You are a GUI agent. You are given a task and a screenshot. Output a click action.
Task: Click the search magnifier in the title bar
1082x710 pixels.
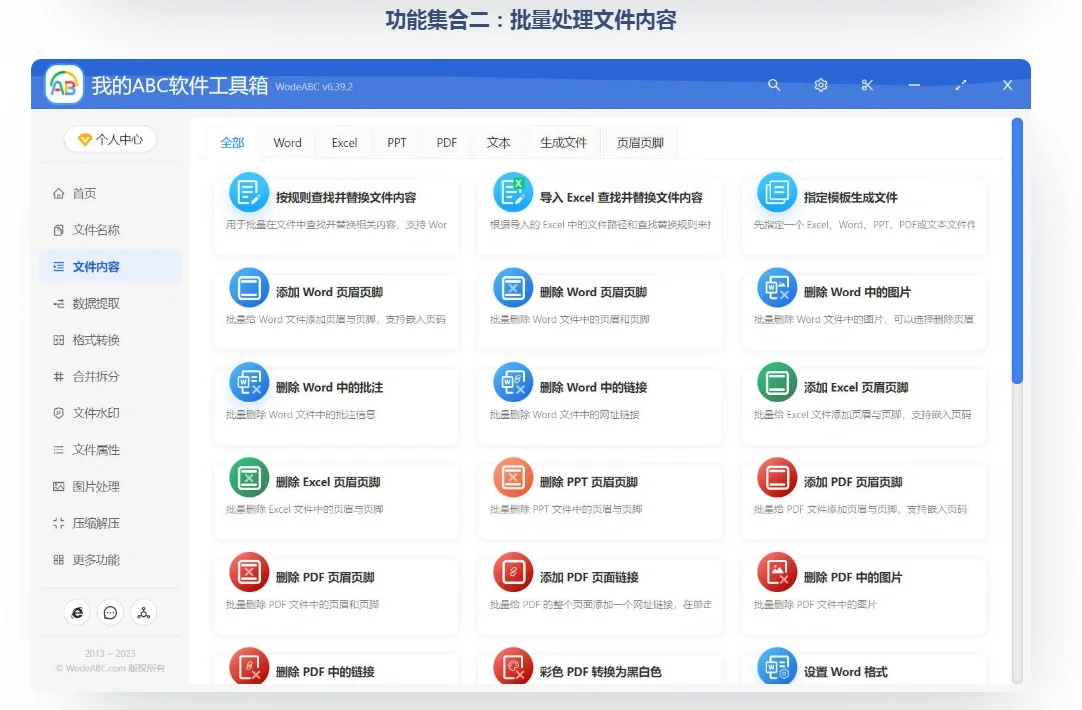(774, 85)
